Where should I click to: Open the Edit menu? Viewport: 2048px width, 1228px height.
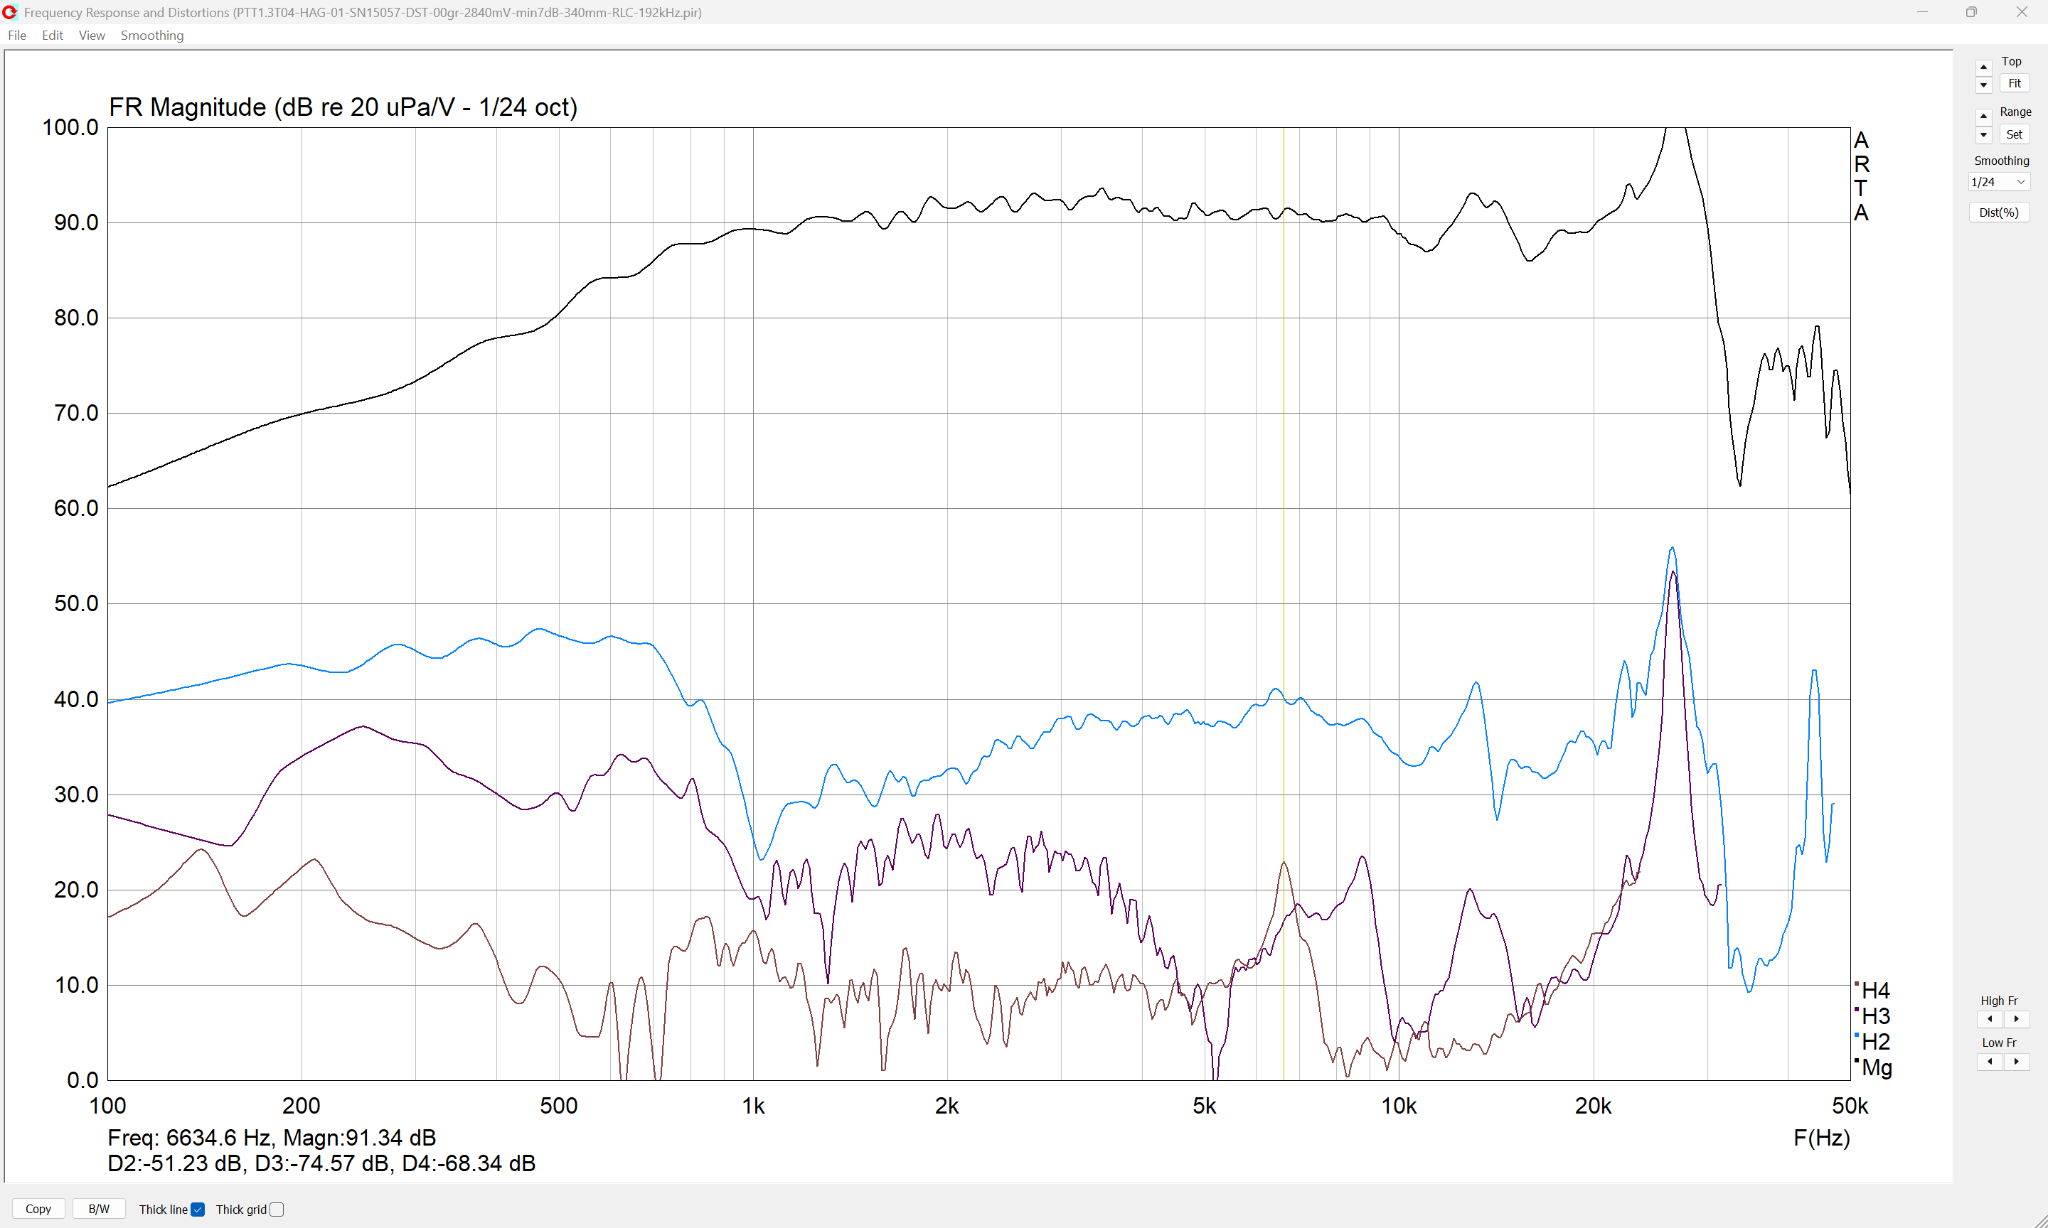coord(52,35)
